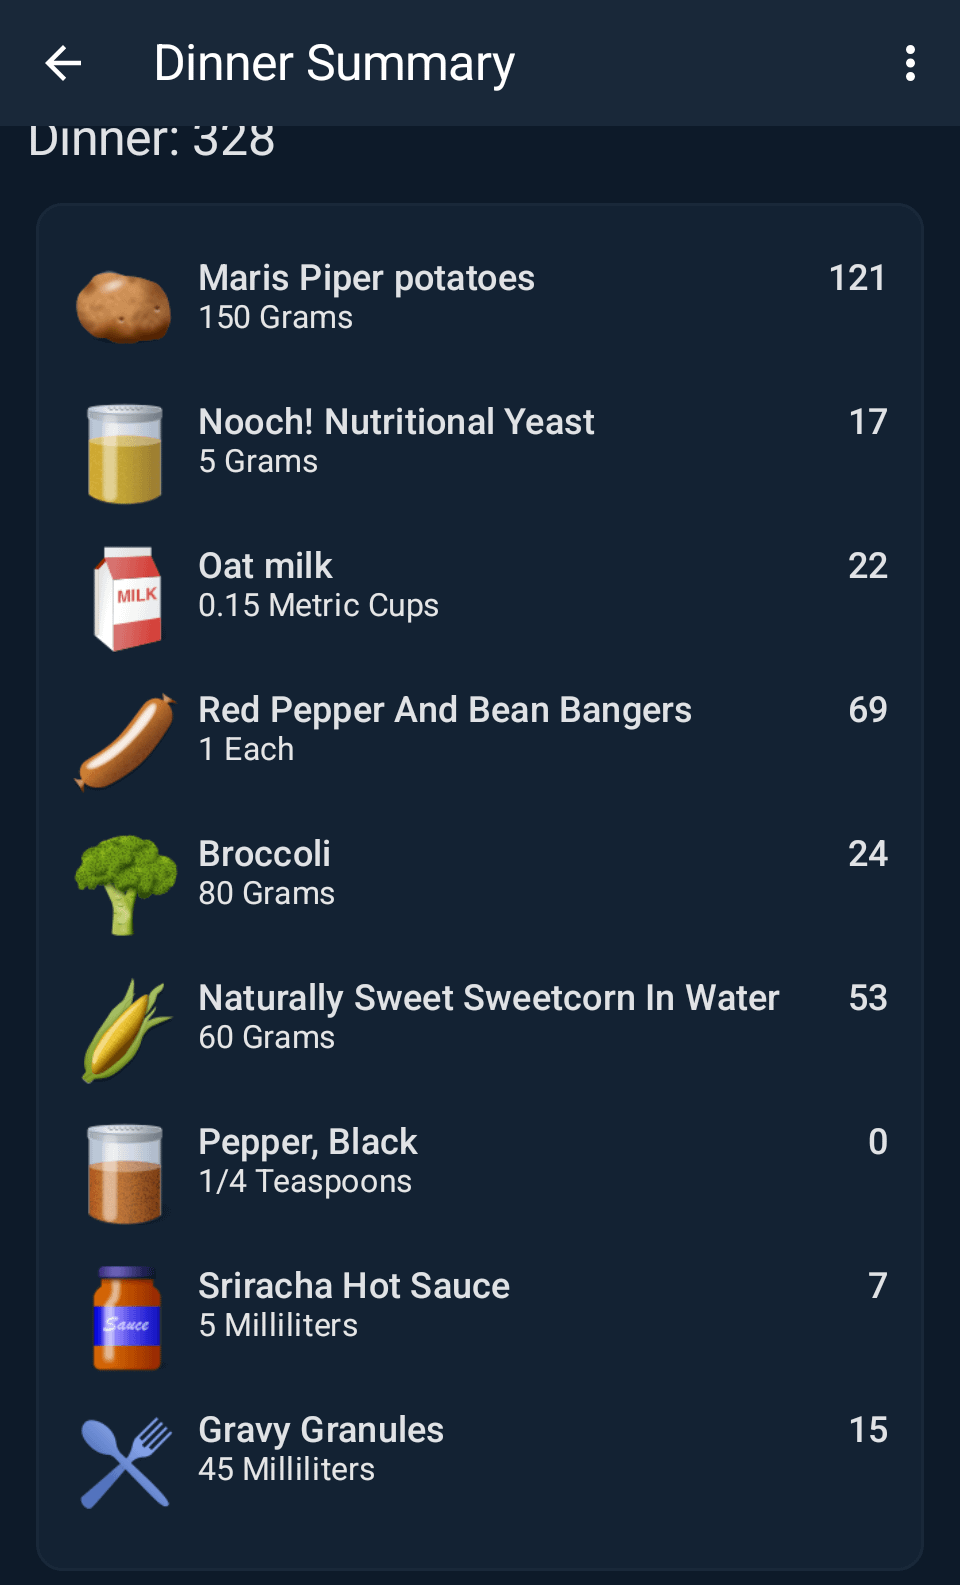Screen dimensions: 960x1585
Task: Tap the Sriracha sauce bottle icon
Action: click(x=126, y=1317)
